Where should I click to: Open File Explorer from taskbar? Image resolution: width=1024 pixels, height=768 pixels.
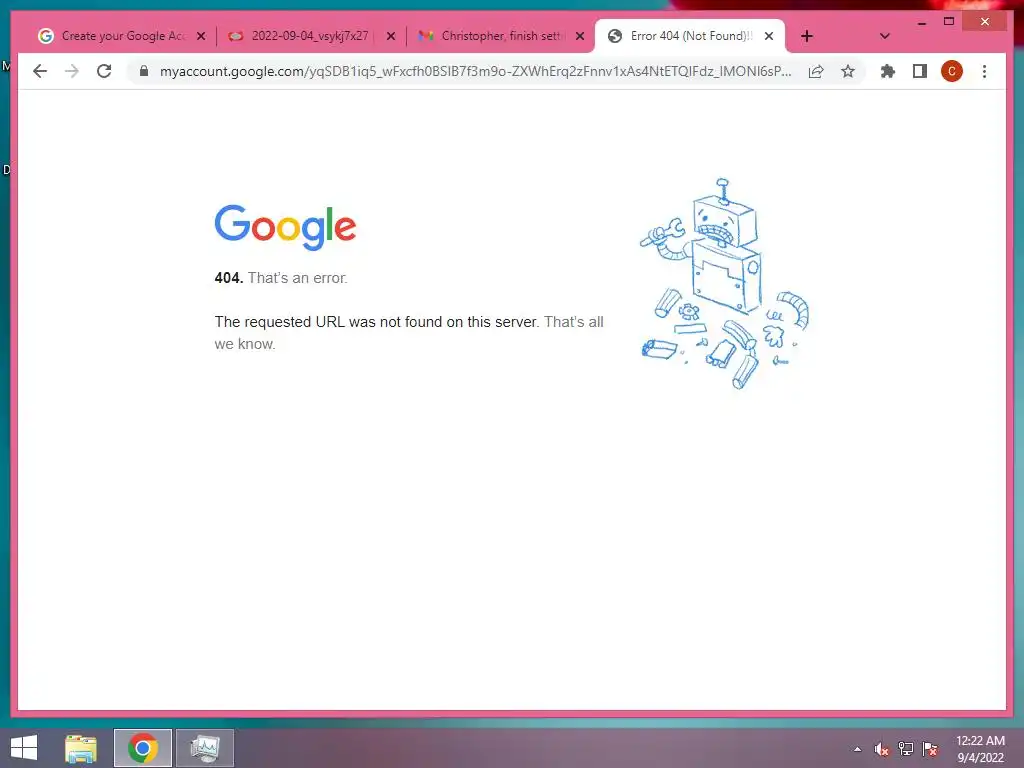[x=81, y=748]
